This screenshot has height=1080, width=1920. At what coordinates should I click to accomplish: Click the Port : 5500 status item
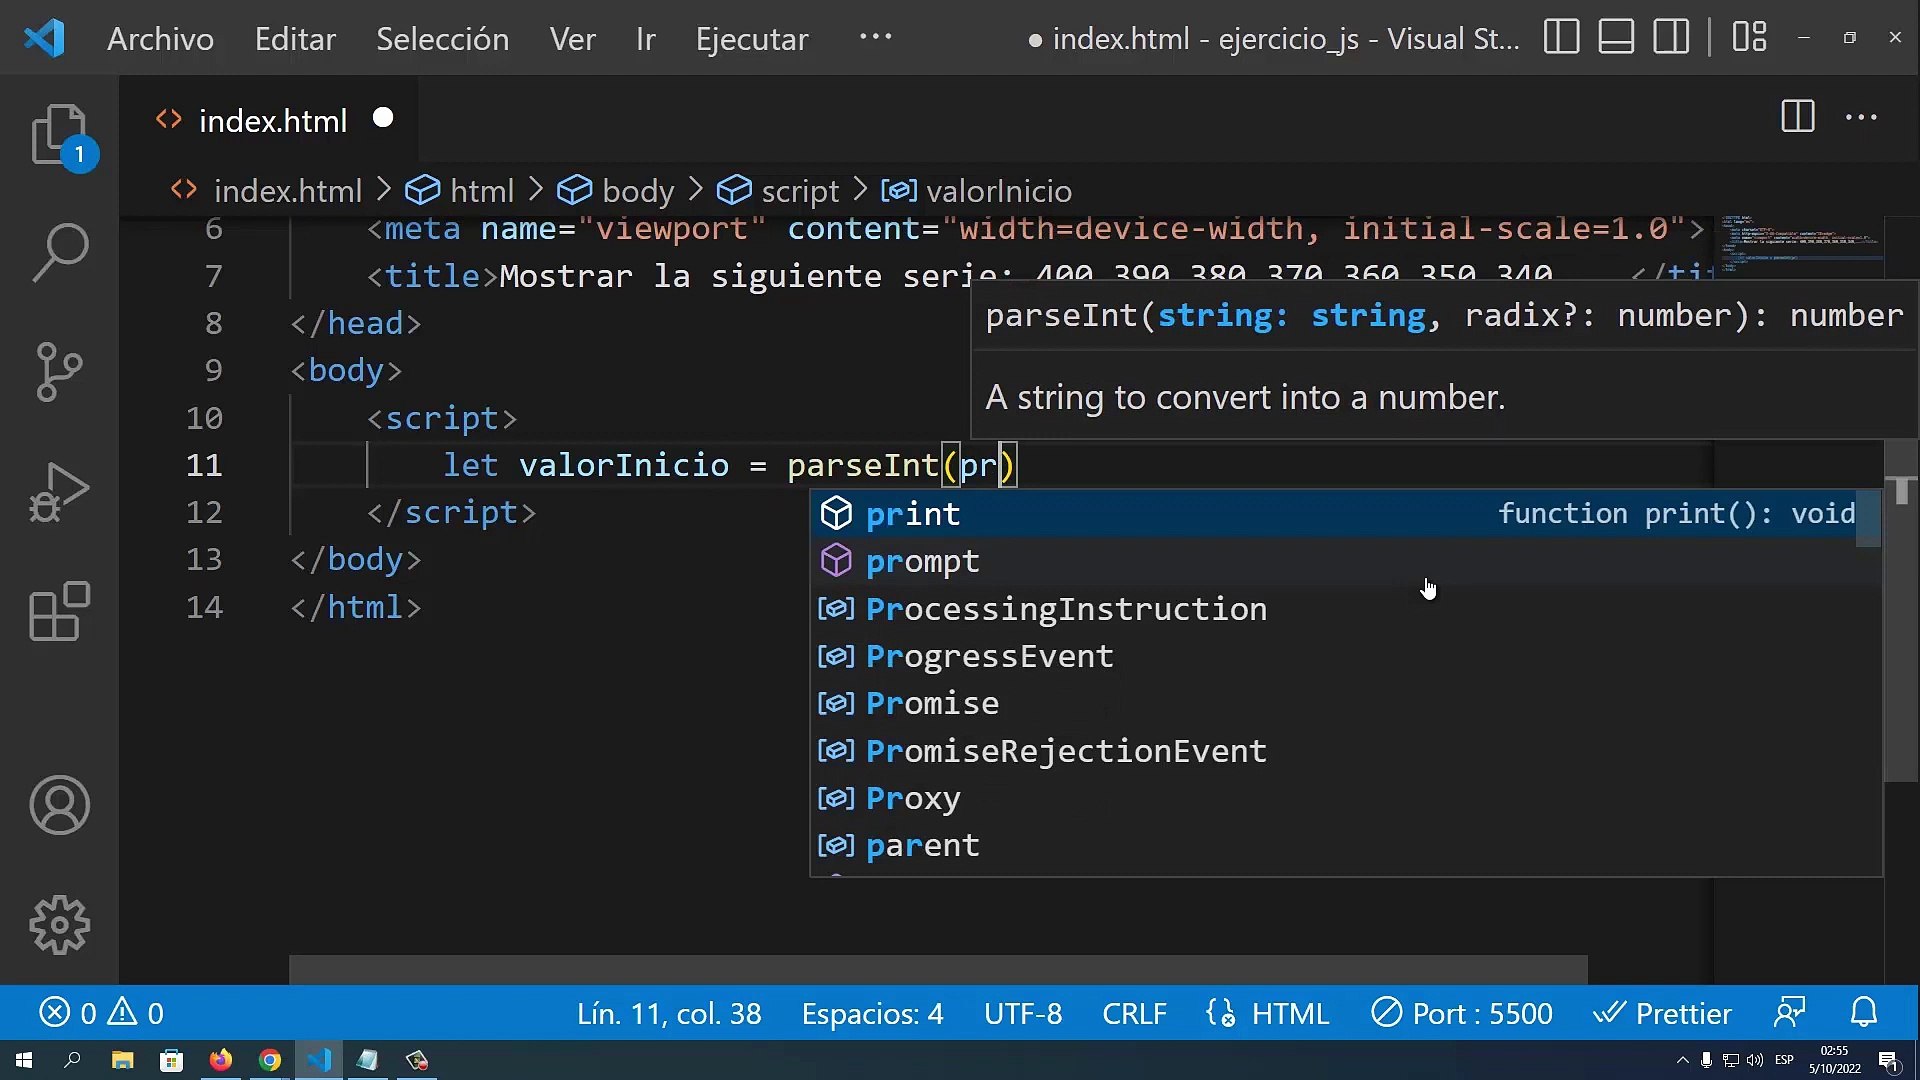[1462, 1013]
